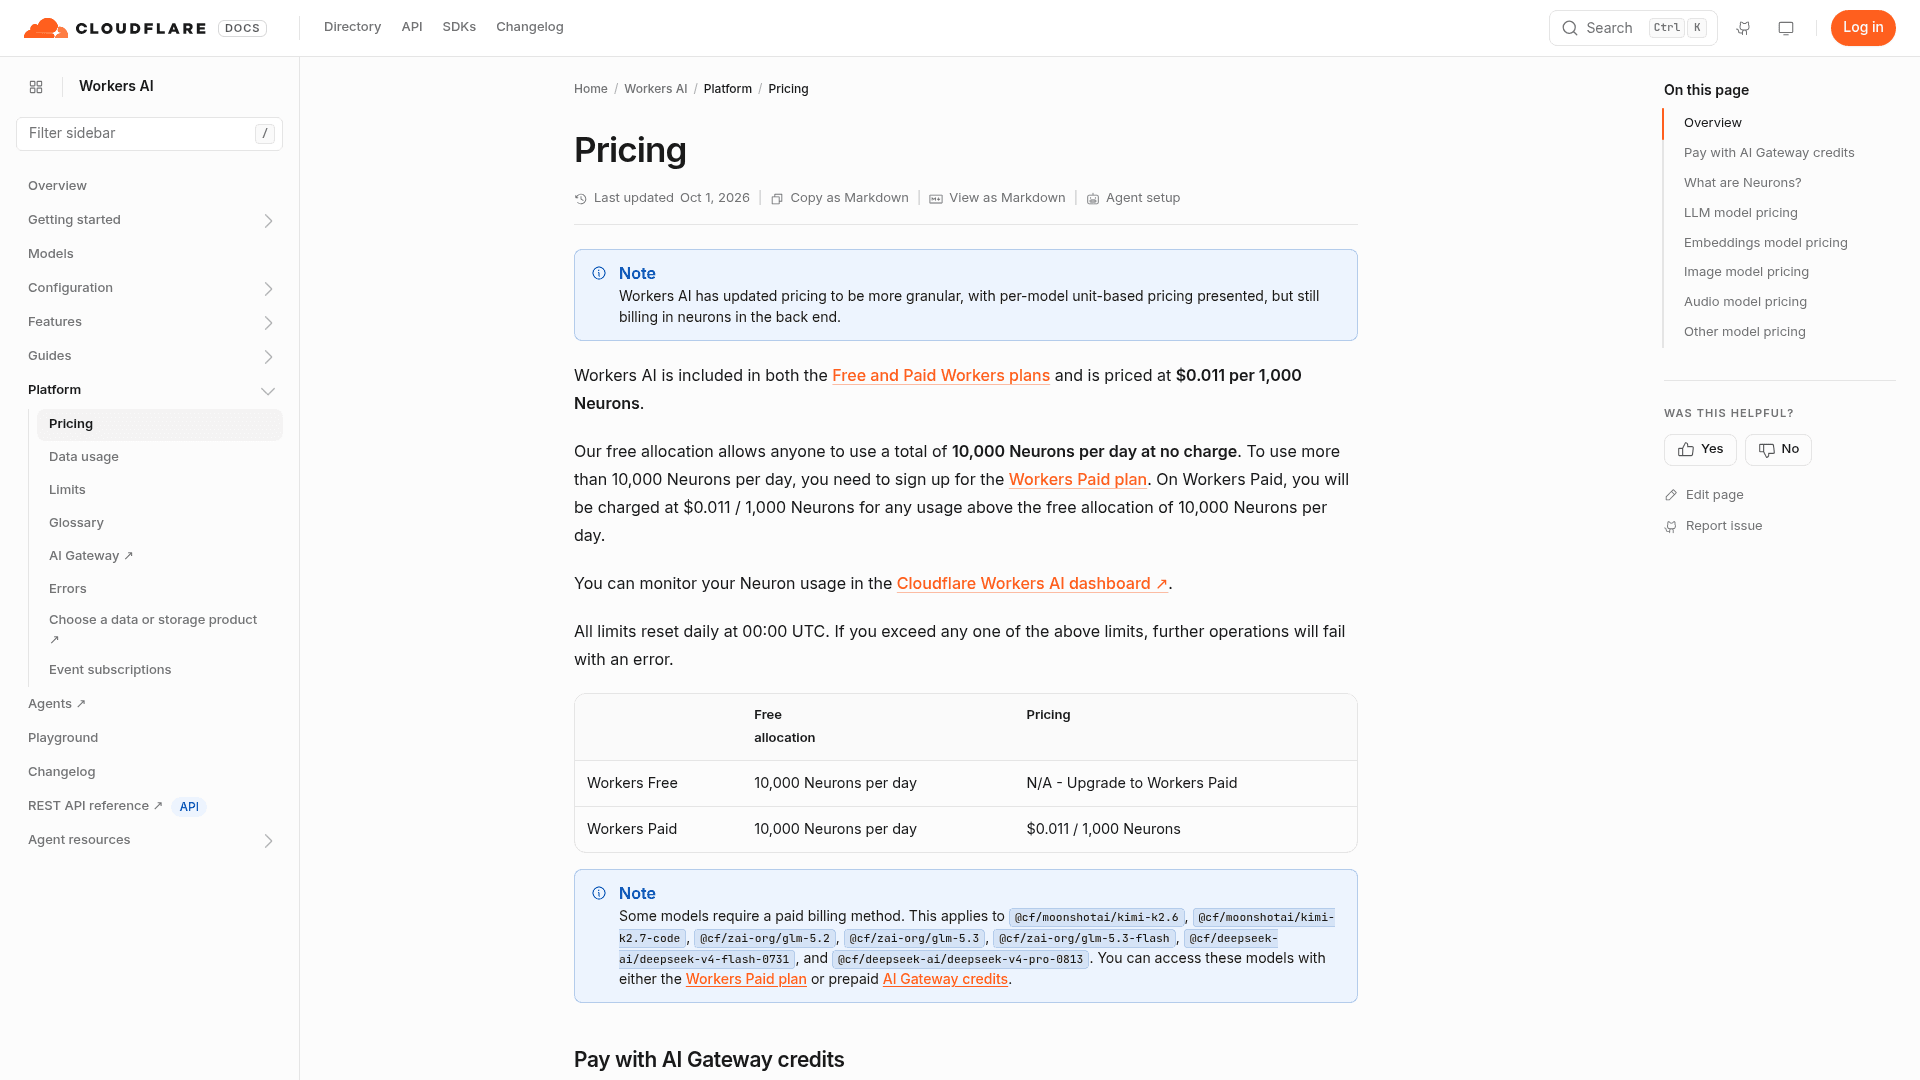1920x1080 pixels.
Task: Open the Glossary sidebar page
Action: point(76,523)
